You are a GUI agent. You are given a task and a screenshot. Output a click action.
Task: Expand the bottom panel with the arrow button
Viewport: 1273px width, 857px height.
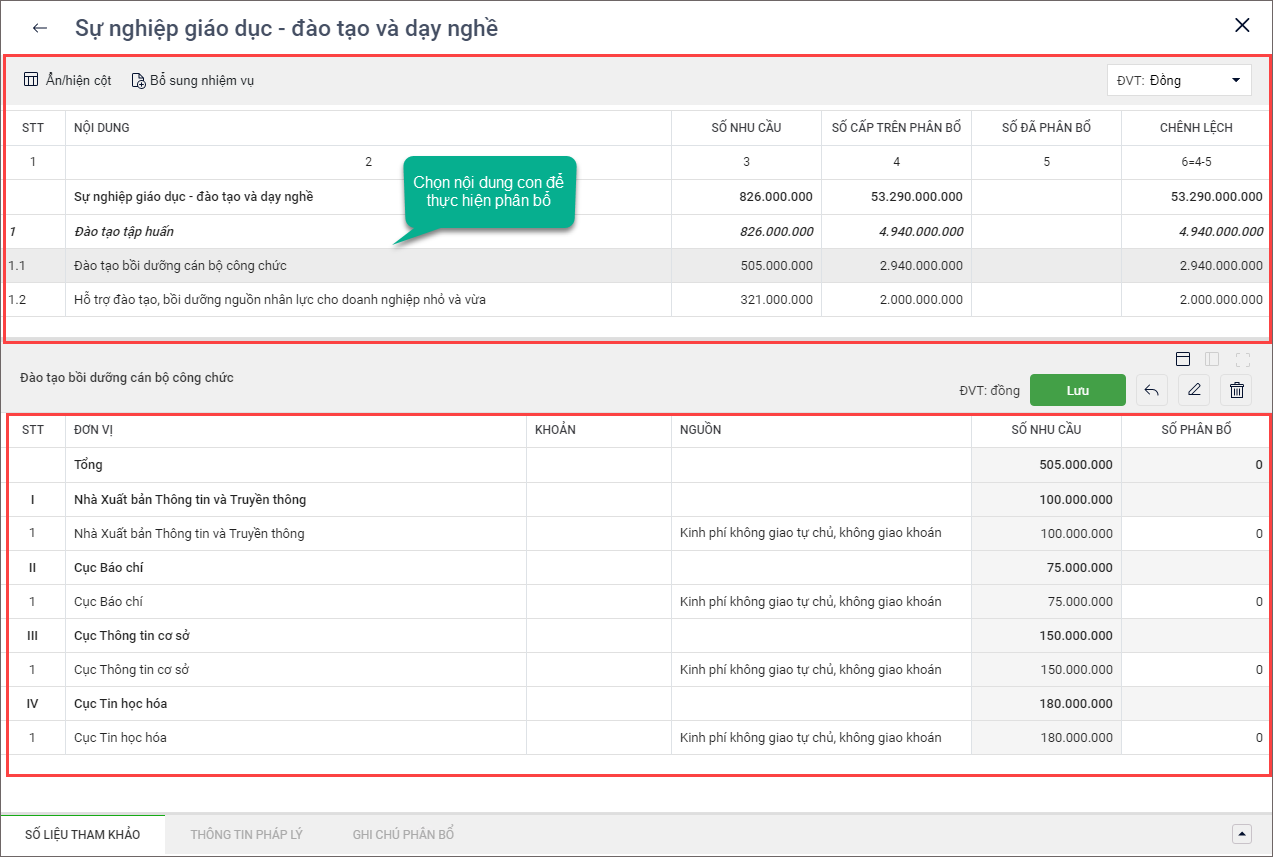(x=1242, y=834)
